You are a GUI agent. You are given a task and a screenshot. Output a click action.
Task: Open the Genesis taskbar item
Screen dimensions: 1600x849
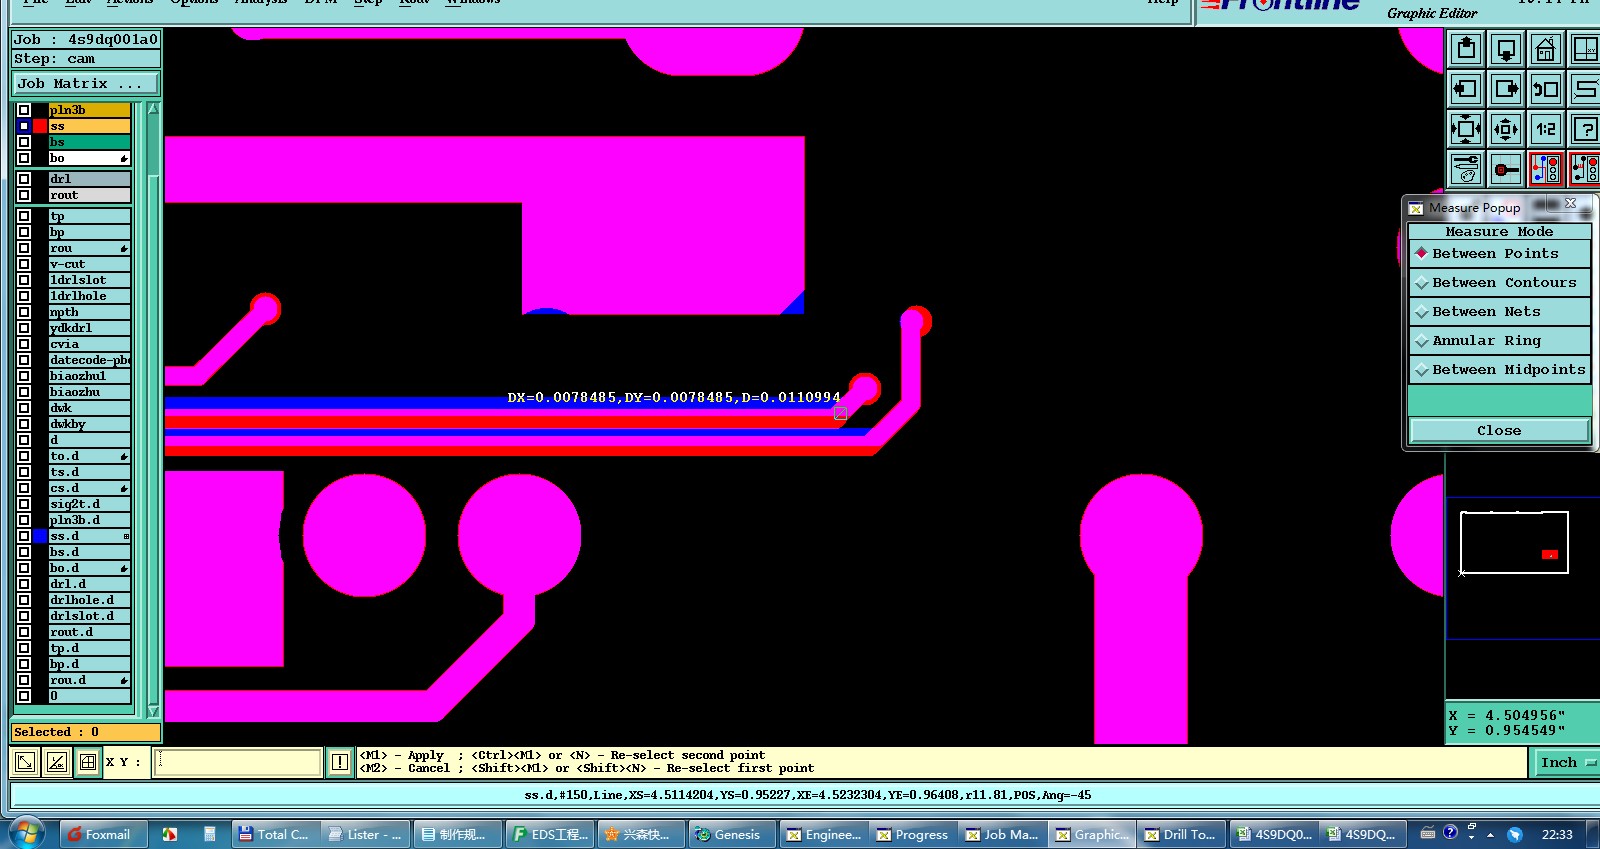coord(729,834)
